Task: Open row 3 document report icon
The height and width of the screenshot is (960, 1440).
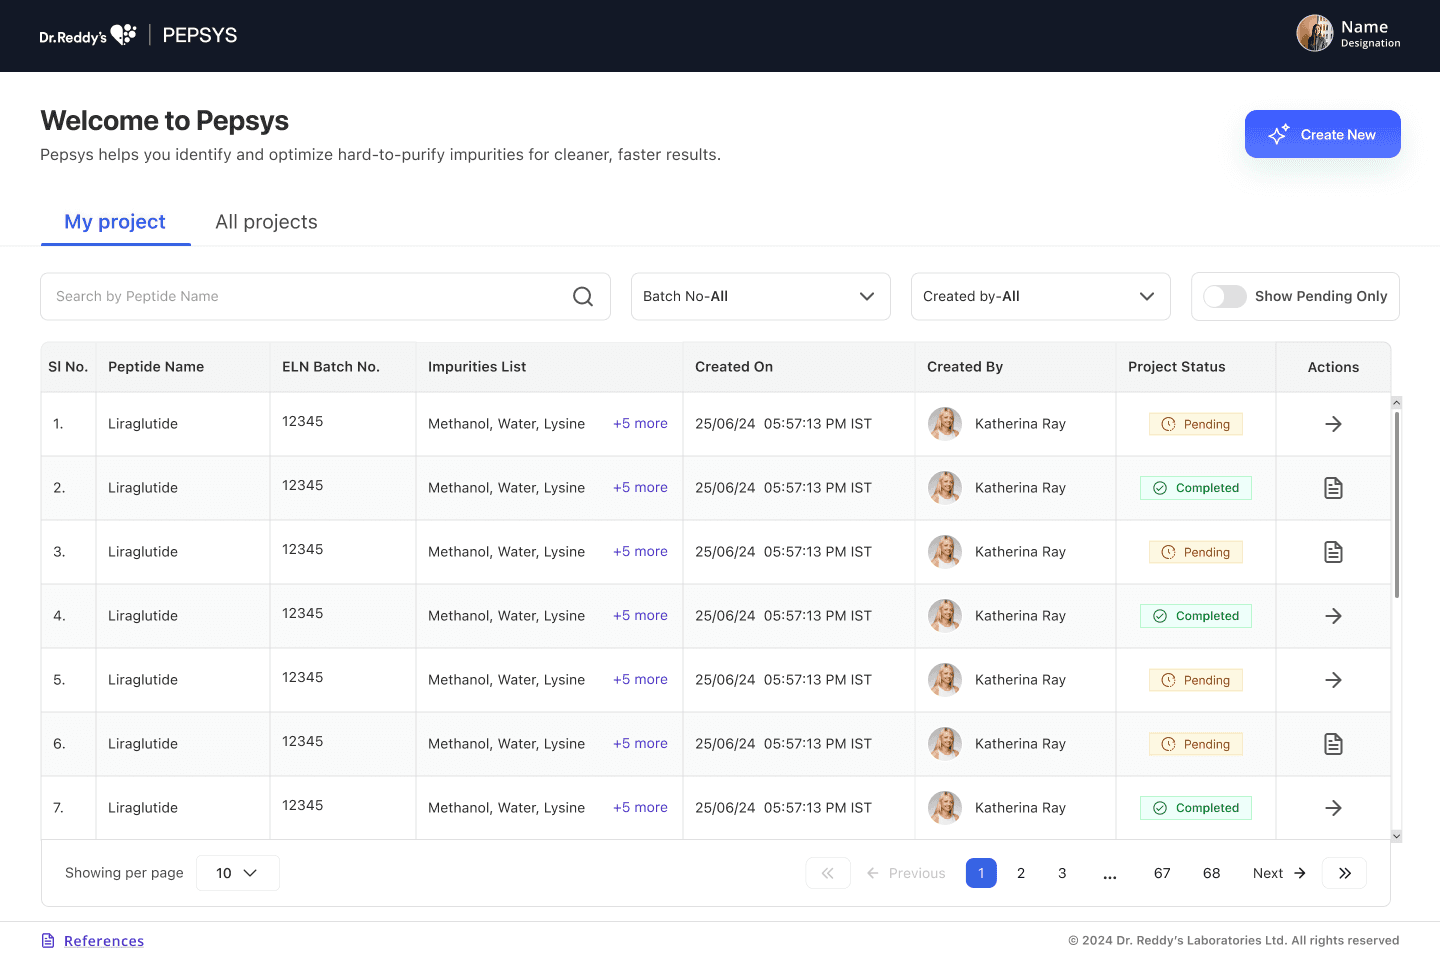Action: 1333,552
